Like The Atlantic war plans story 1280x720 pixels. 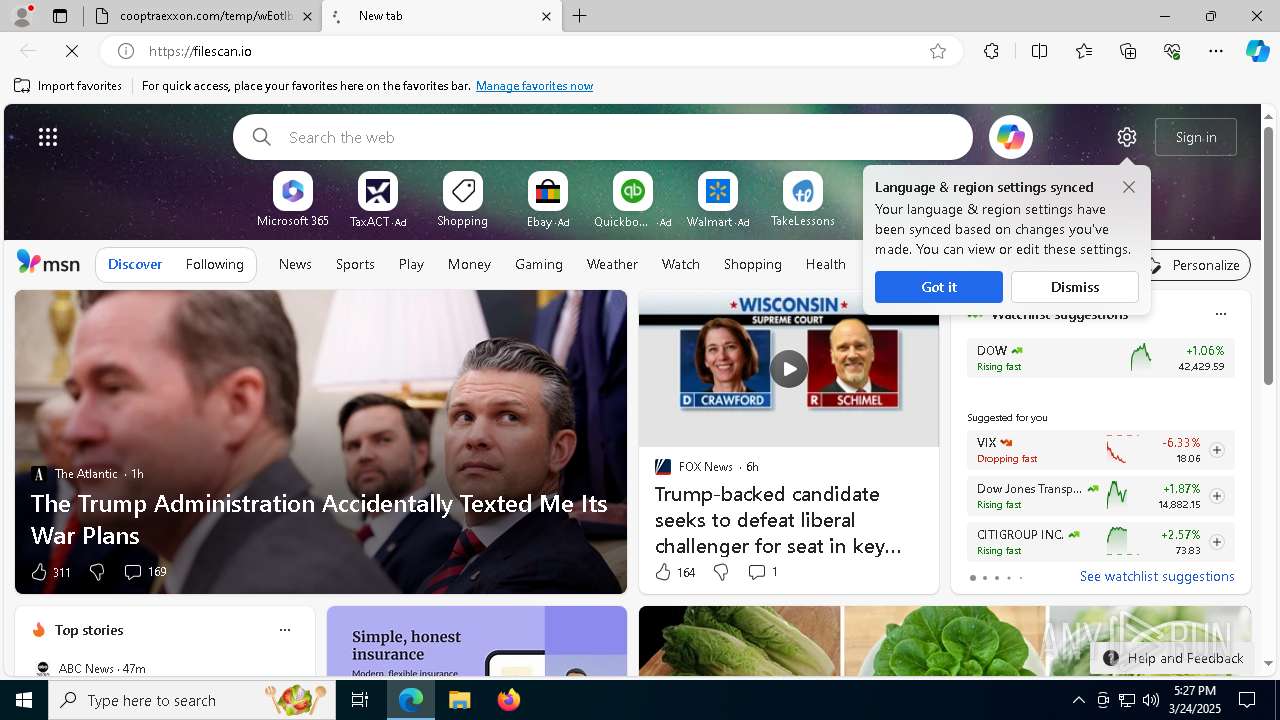(x=50, y=572)
